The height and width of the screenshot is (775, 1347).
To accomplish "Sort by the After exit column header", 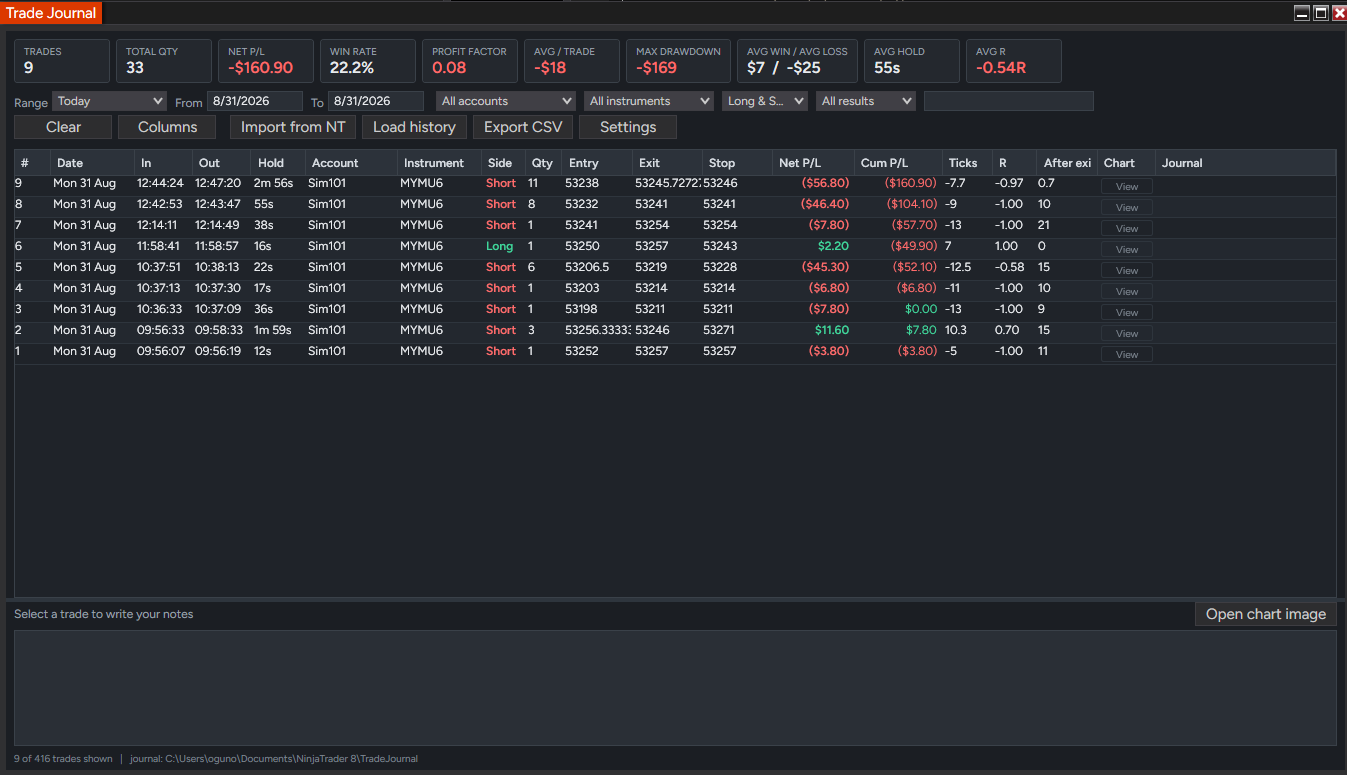I will tap(1067, 163).
